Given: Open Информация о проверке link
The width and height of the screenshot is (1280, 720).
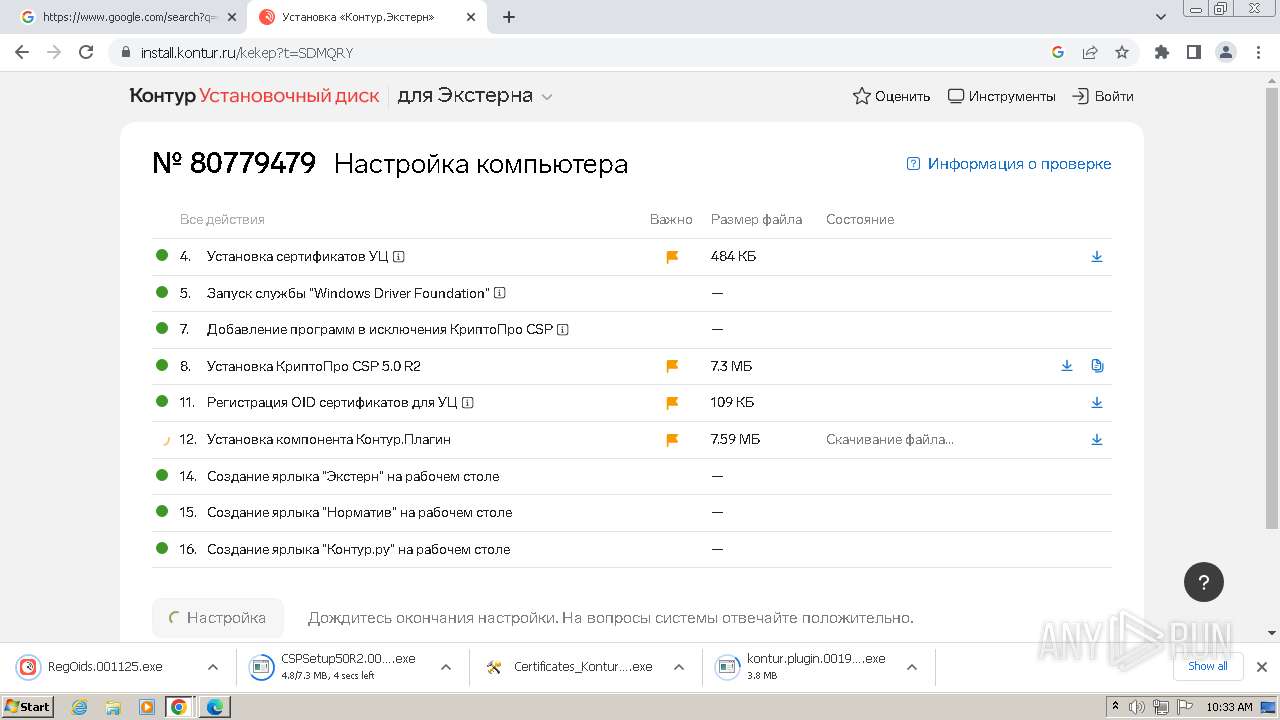Looking at the screenshot, I should tap(1009, 164).
